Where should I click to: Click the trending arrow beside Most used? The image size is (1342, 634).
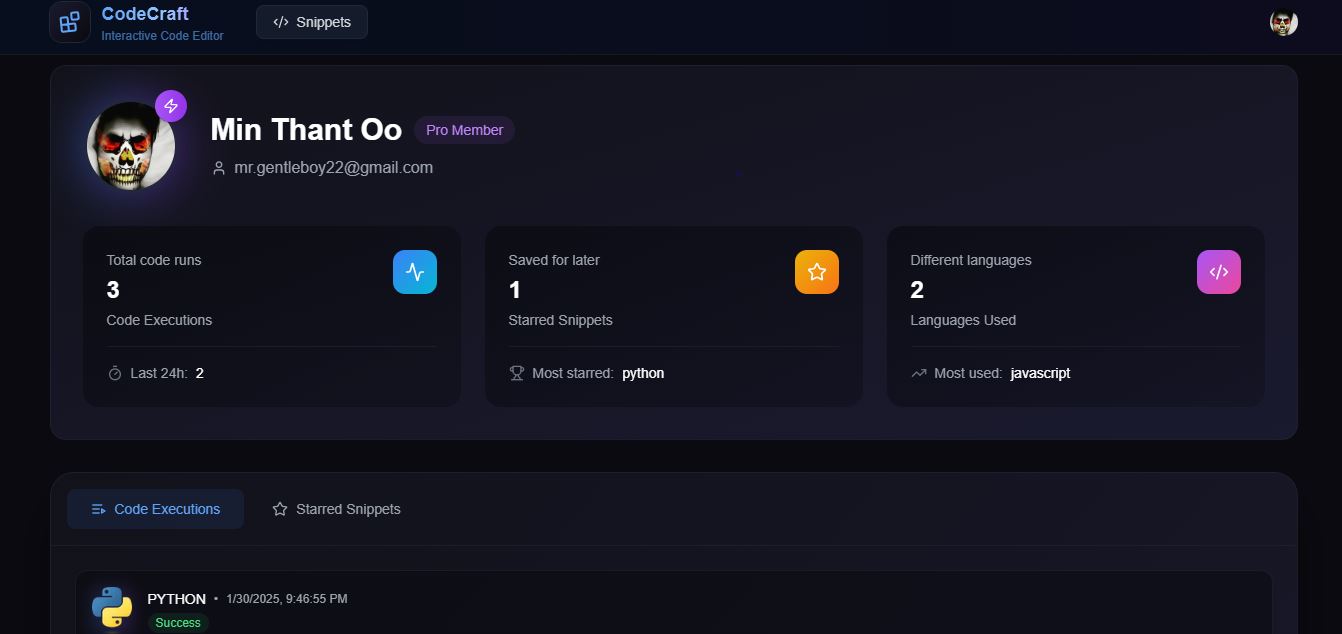(919, 373)
